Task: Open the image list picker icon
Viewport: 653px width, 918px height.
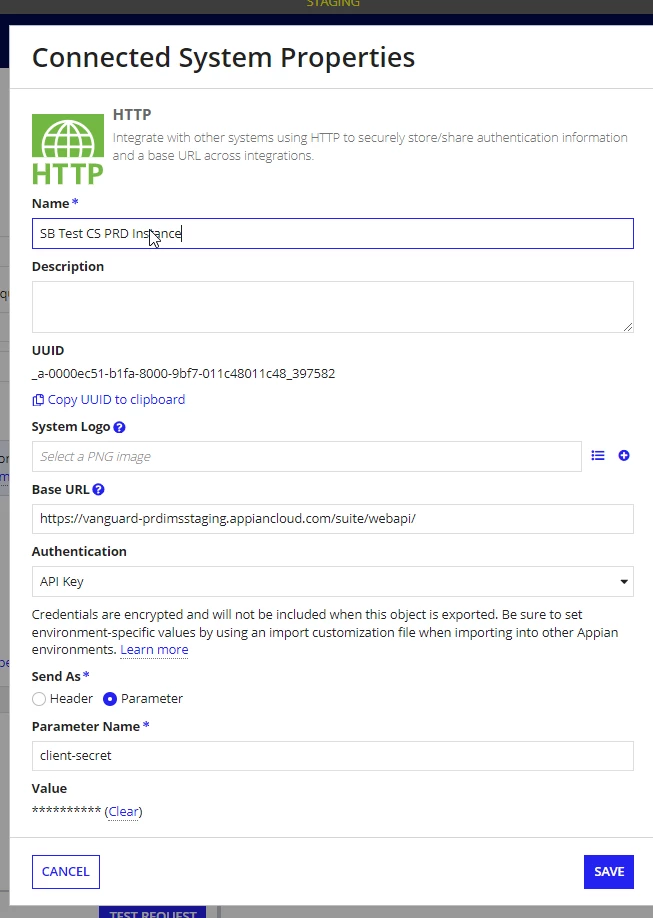Action: coord(597,455)
